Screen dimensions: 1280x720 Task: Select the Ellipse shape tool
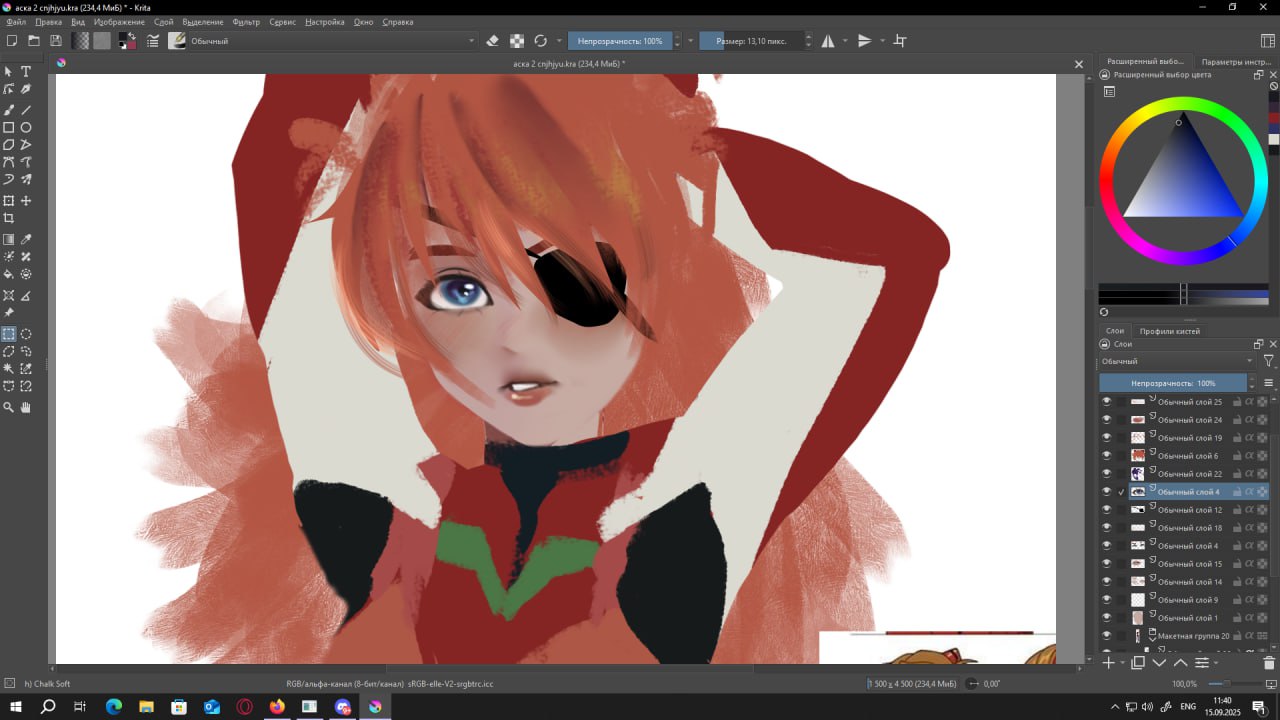coord(26,128)
